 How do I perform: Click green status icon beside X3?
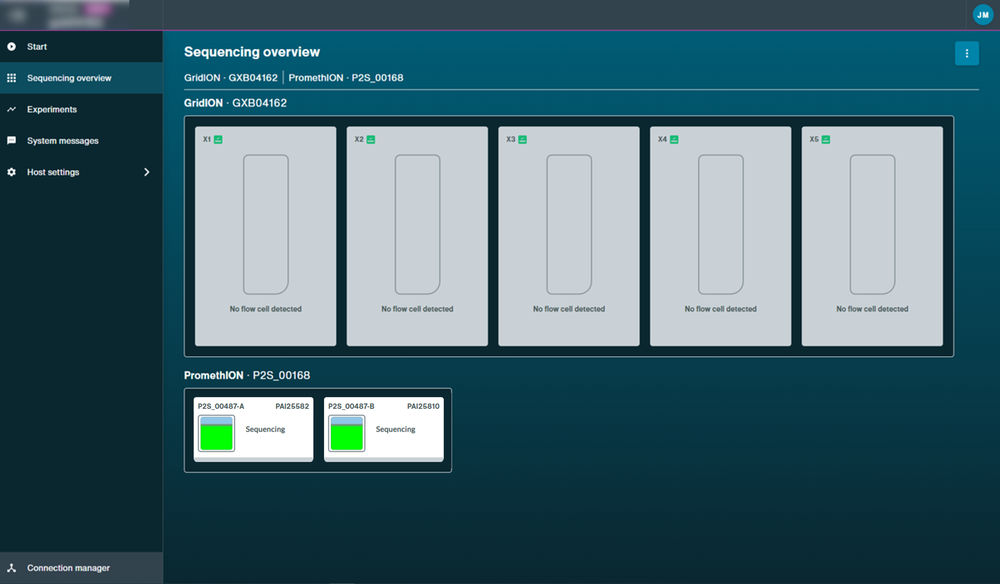[522, 139]
